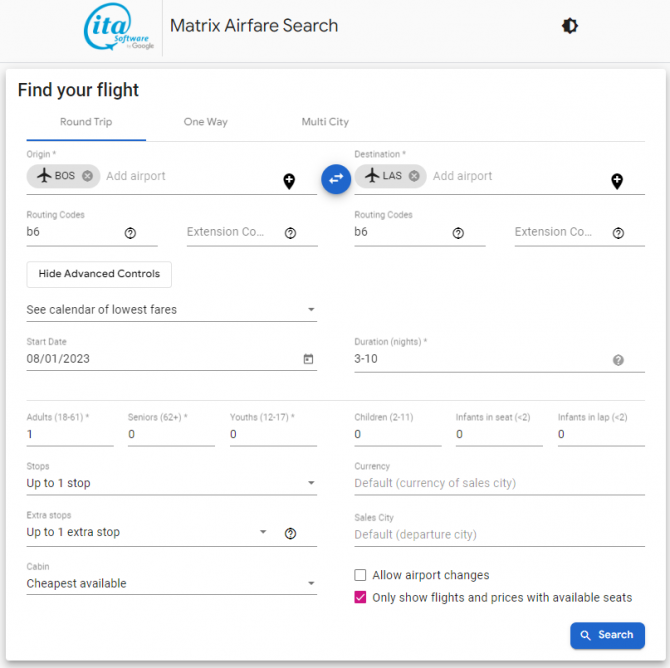670x668 pixels.
Task: Uncheck Only show flights with available seats
Action: [x=360, y=597]
